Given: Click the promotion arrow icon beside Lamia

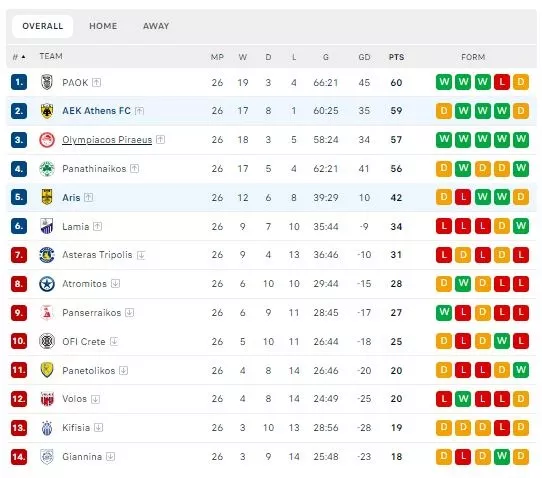Looking at the screenshot, I should pos(97,226).
